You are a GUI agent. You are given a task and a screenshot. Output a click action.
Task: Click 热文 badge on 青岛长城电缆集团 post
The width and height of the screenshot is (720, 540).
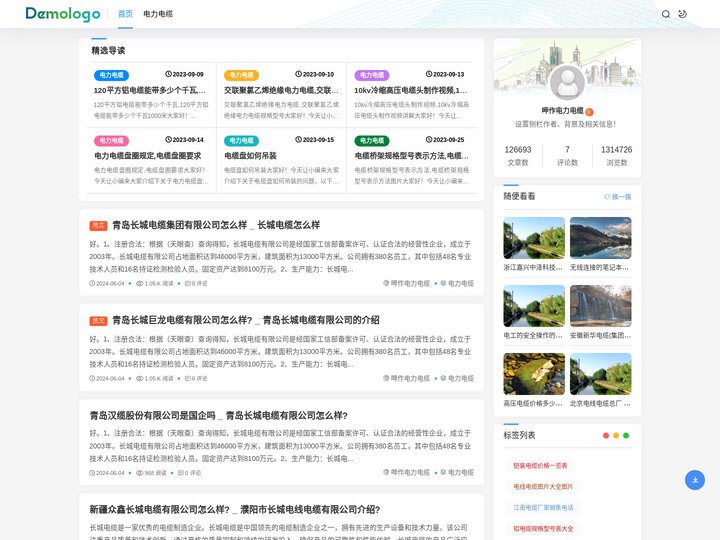point(98,225)
